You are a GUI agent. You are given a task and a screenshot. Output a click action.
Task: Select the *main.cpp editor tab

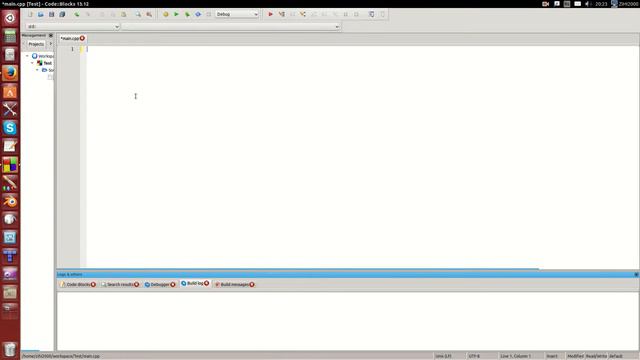pos(69,38)
